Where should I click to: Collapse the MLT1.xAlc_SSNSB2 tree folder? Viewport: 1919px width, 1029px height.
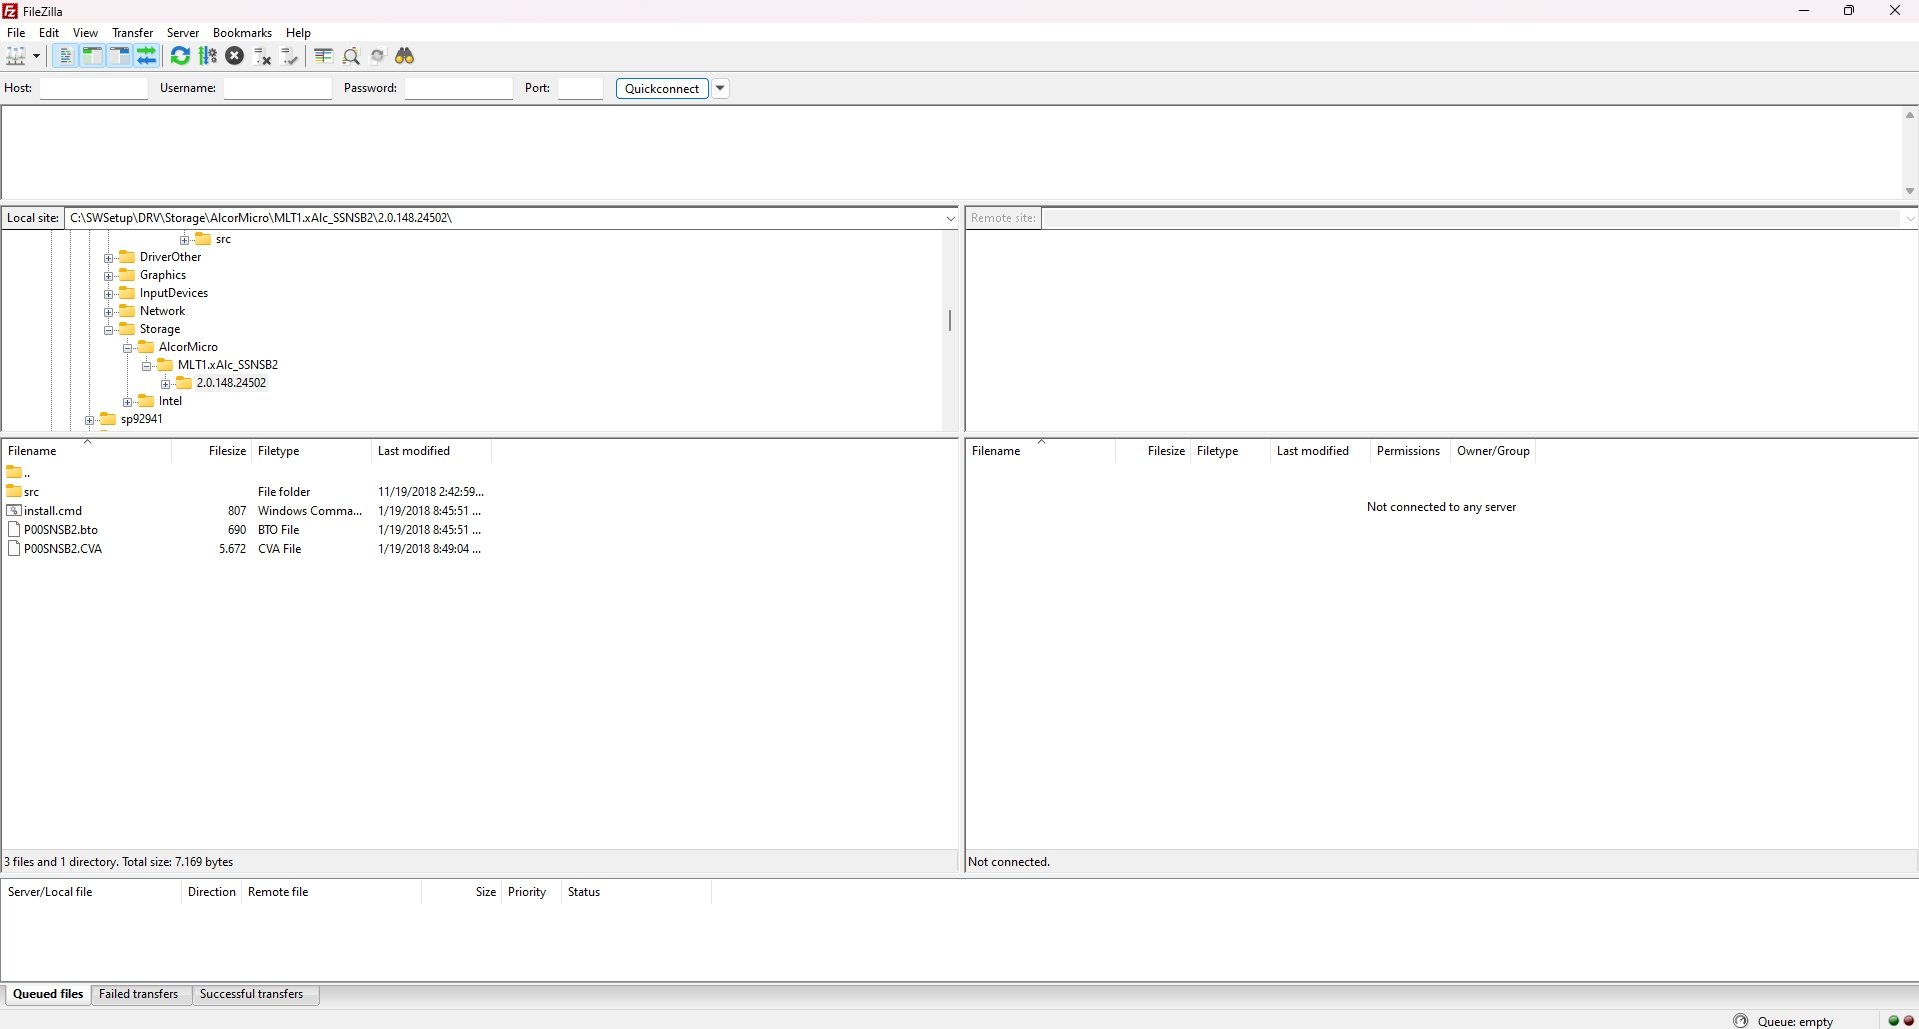point(147,366)
